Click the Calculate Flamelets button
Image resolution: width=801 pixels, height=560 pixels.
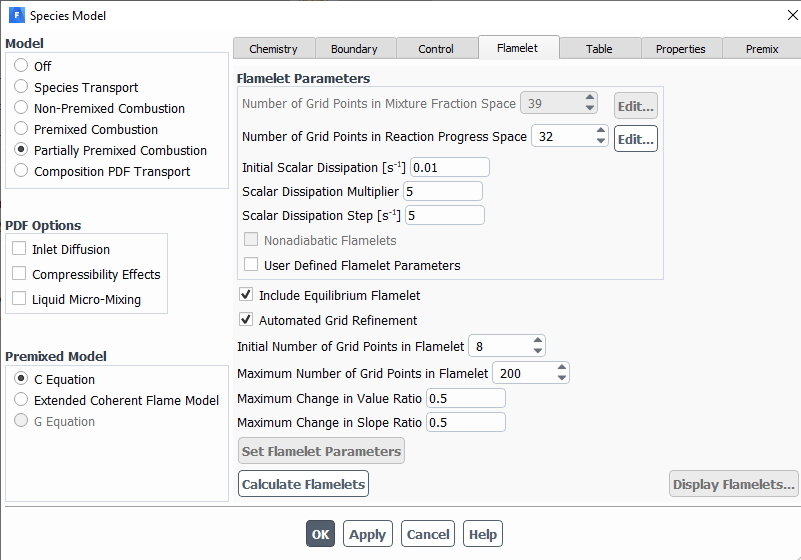(x=303, y=484)
